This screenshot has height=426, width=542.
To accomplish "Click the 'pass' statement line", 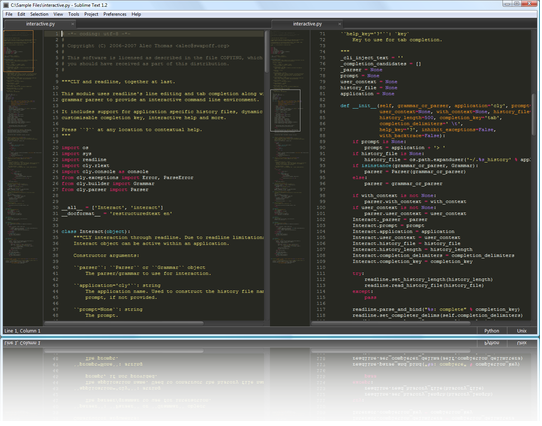I will (370, 298).
